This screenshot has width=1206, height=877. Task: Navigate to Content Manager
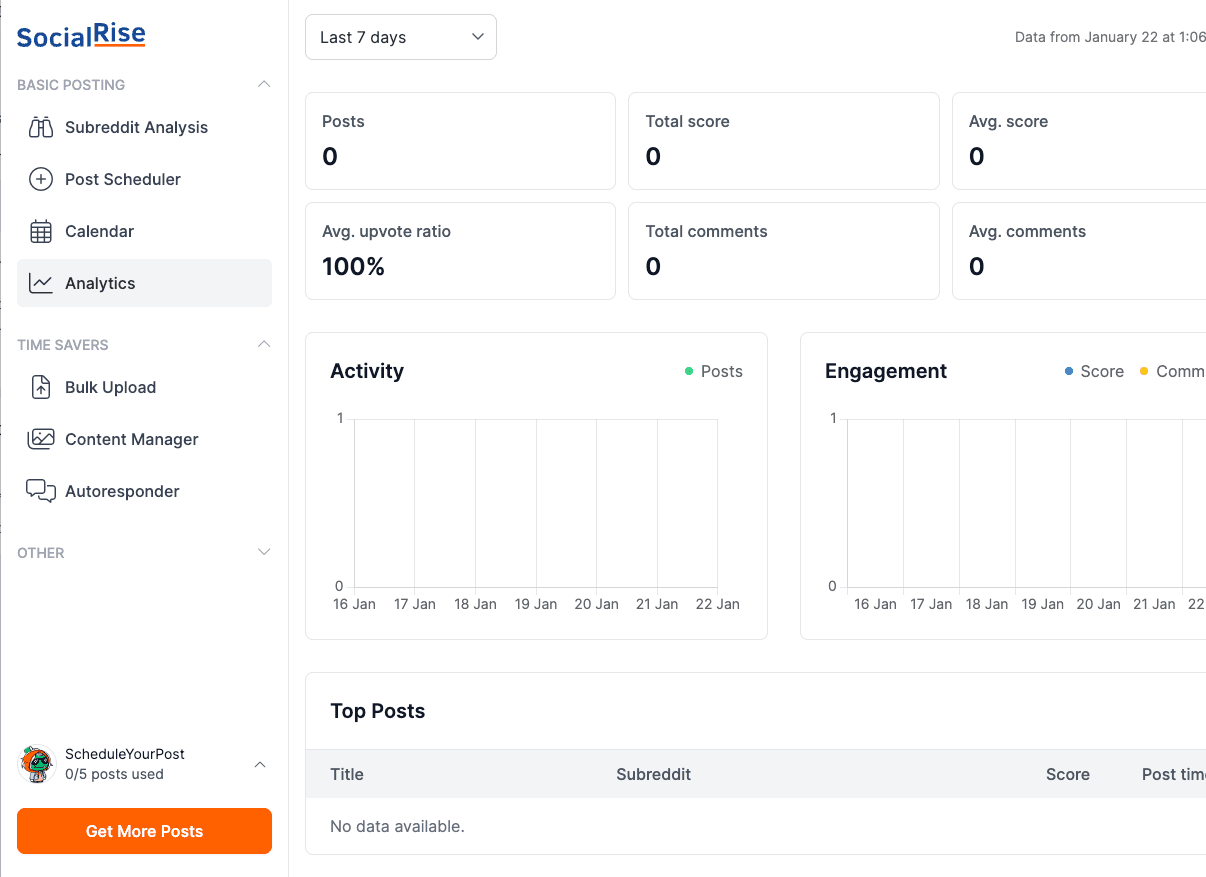(x=144, y=439)
